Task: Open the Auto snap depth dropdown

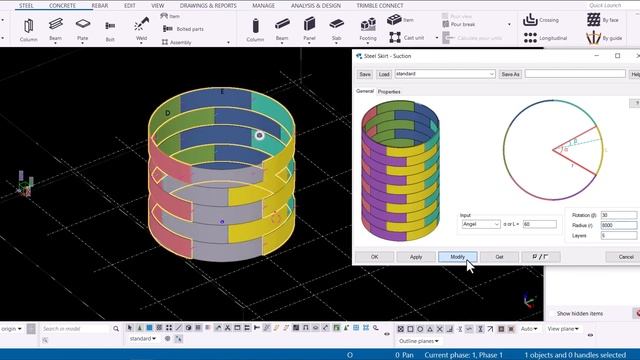Action: pos(529,329)
